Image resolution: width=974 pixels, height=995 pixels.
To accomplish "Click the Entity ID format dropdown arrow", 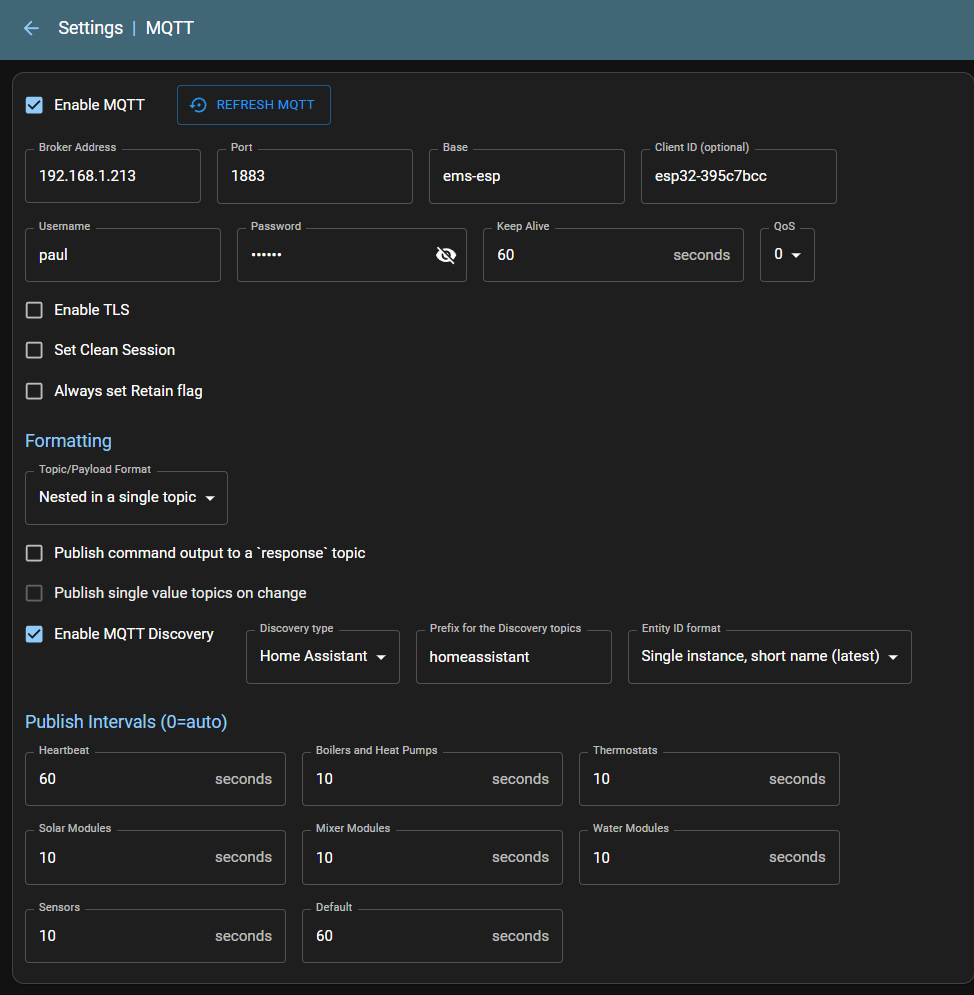I will pyautogui.click(x=893, y=657).
